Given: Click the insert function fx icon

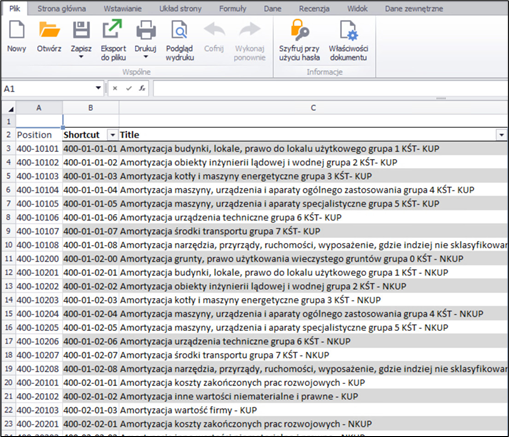Looking at the screenshot, I should tap(142, 88).
